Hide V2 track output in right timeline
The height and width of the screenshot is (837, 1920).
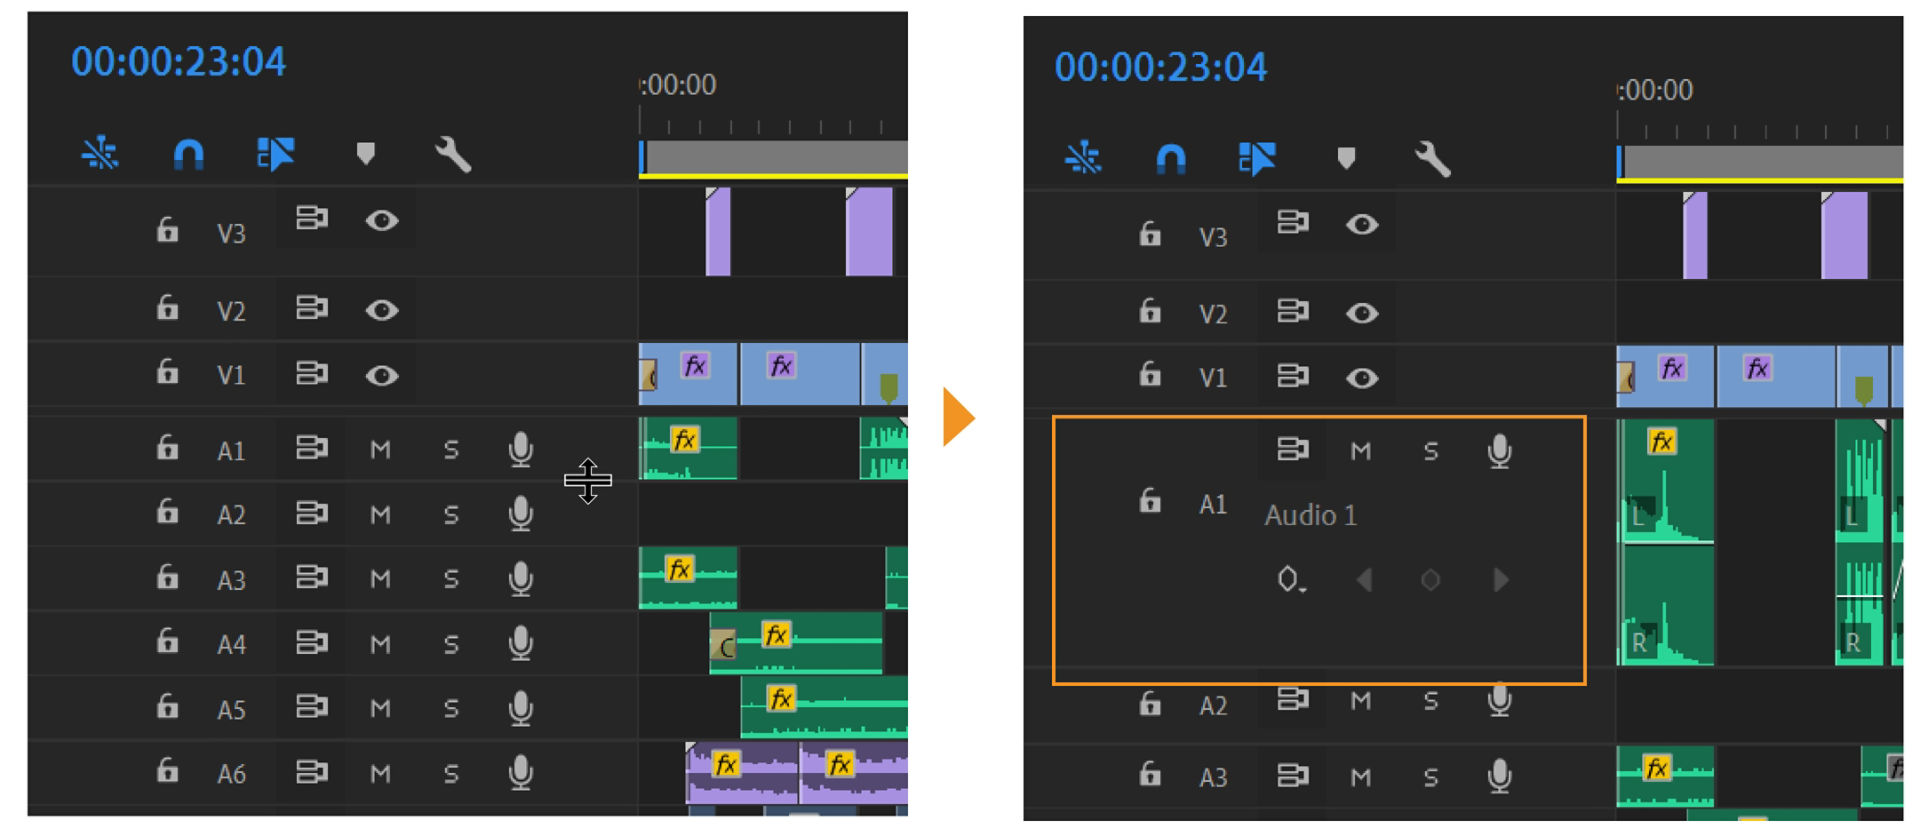tap(1362, 314)
